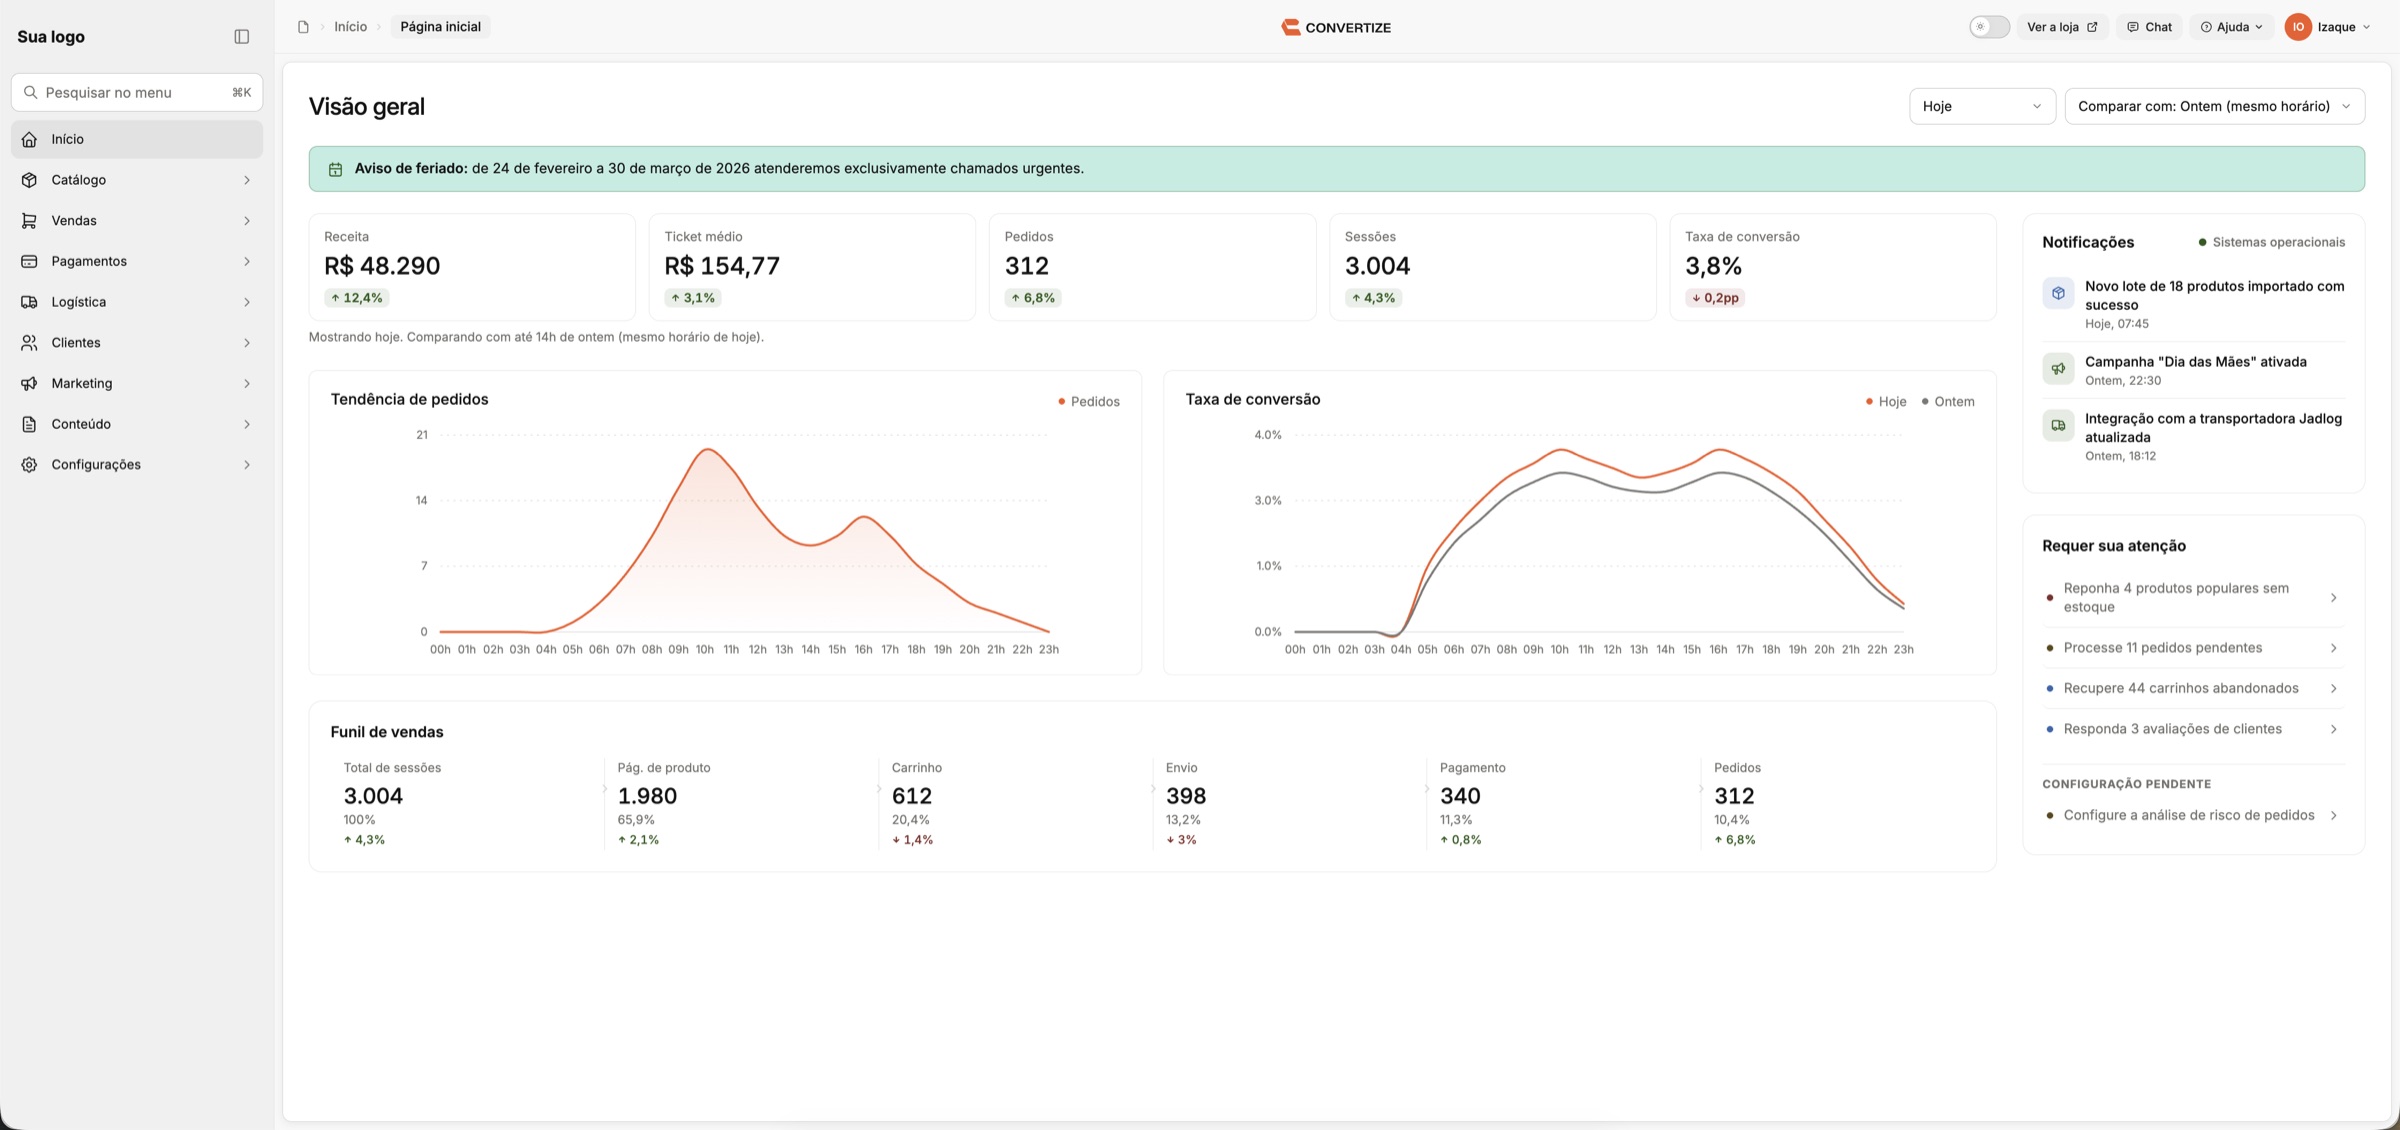Click the Logística truck icon
The height and width of the screenshot is (1130, 2400).
point(29,302)
